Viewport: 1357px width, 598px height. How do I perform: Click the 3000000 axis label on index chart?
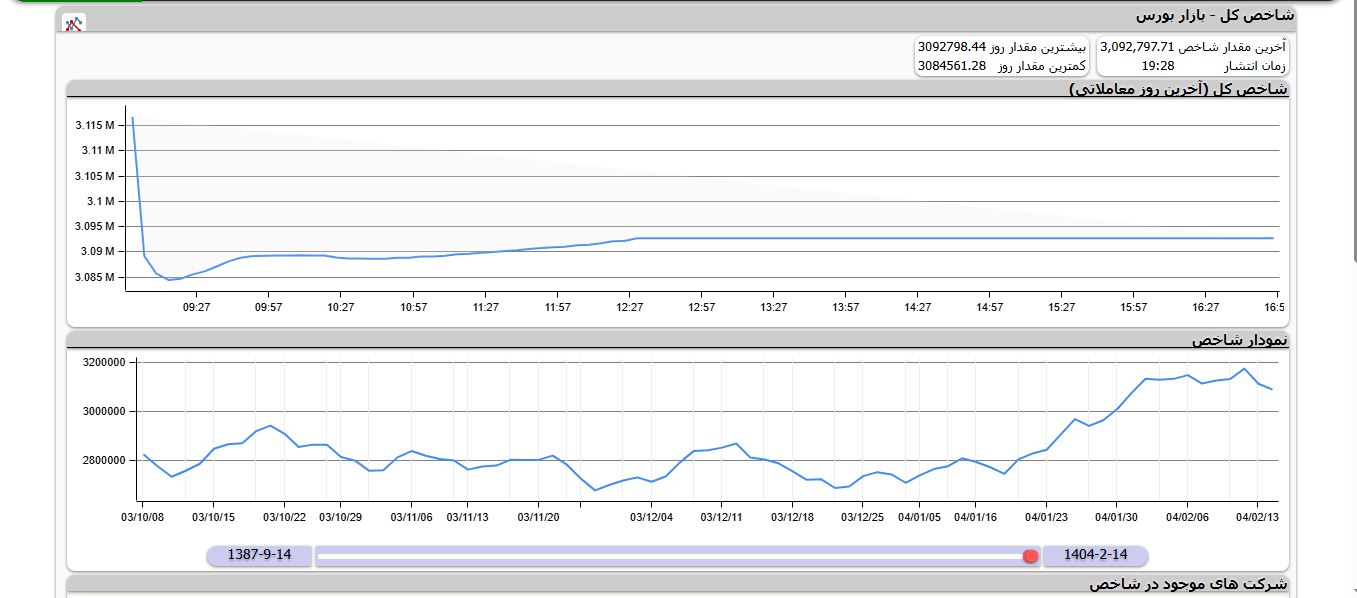[x=104, y=411]
